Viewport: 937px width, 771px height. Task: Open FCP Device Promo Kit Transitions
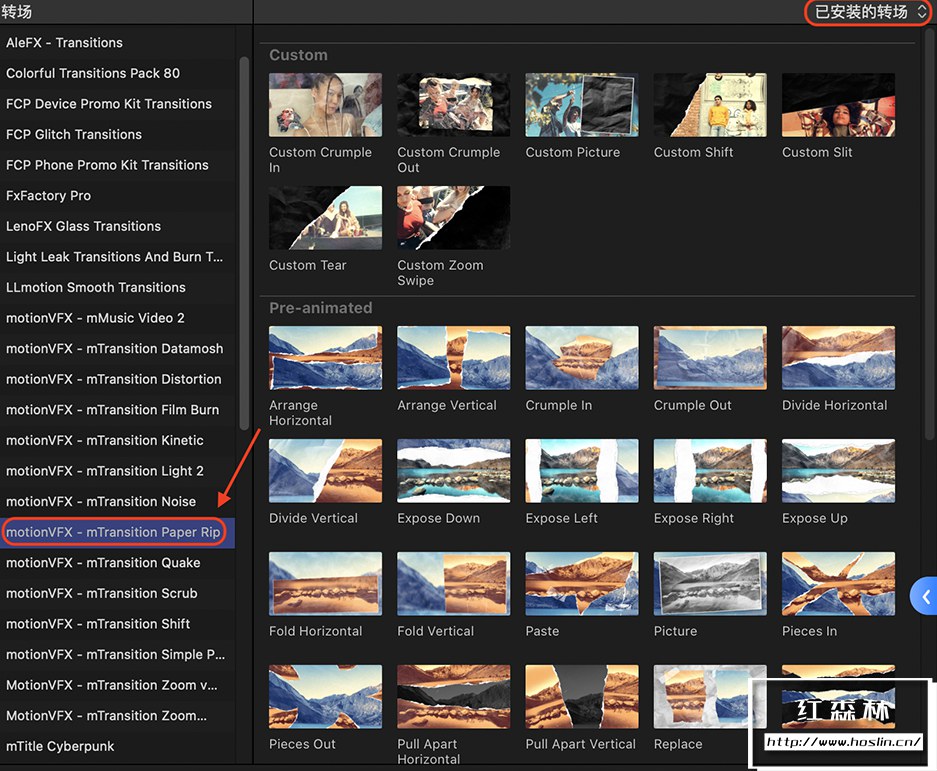pos(118,103)
